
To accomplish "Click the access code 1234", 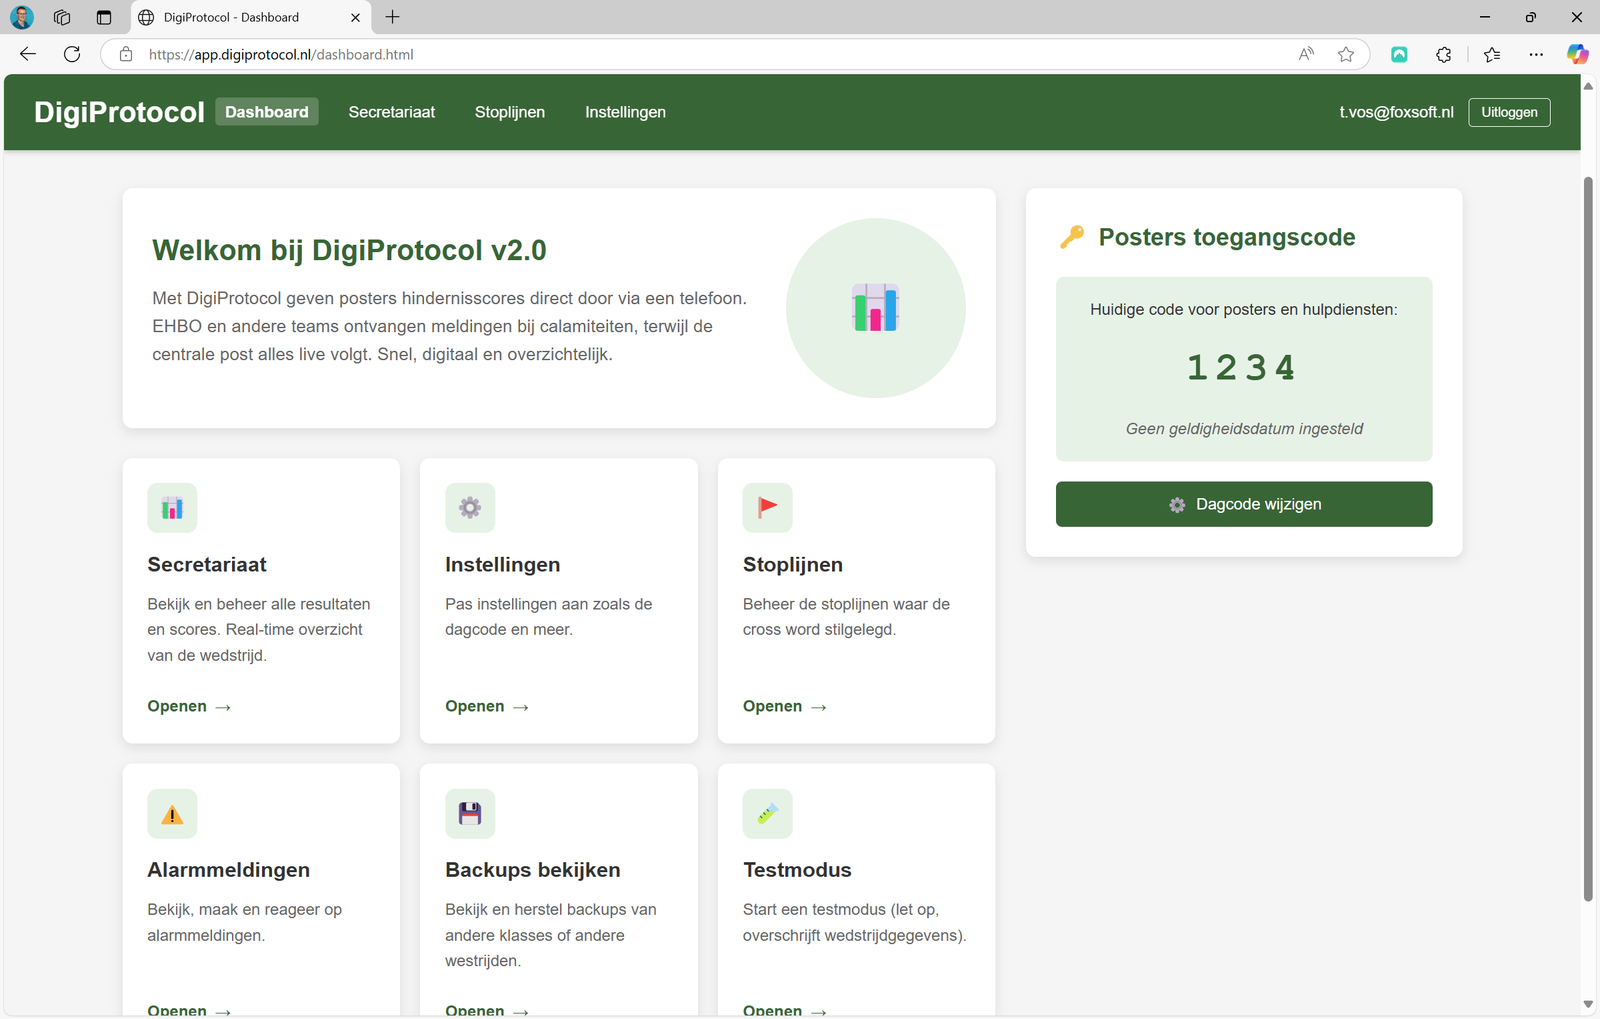I will point(1242,368).
